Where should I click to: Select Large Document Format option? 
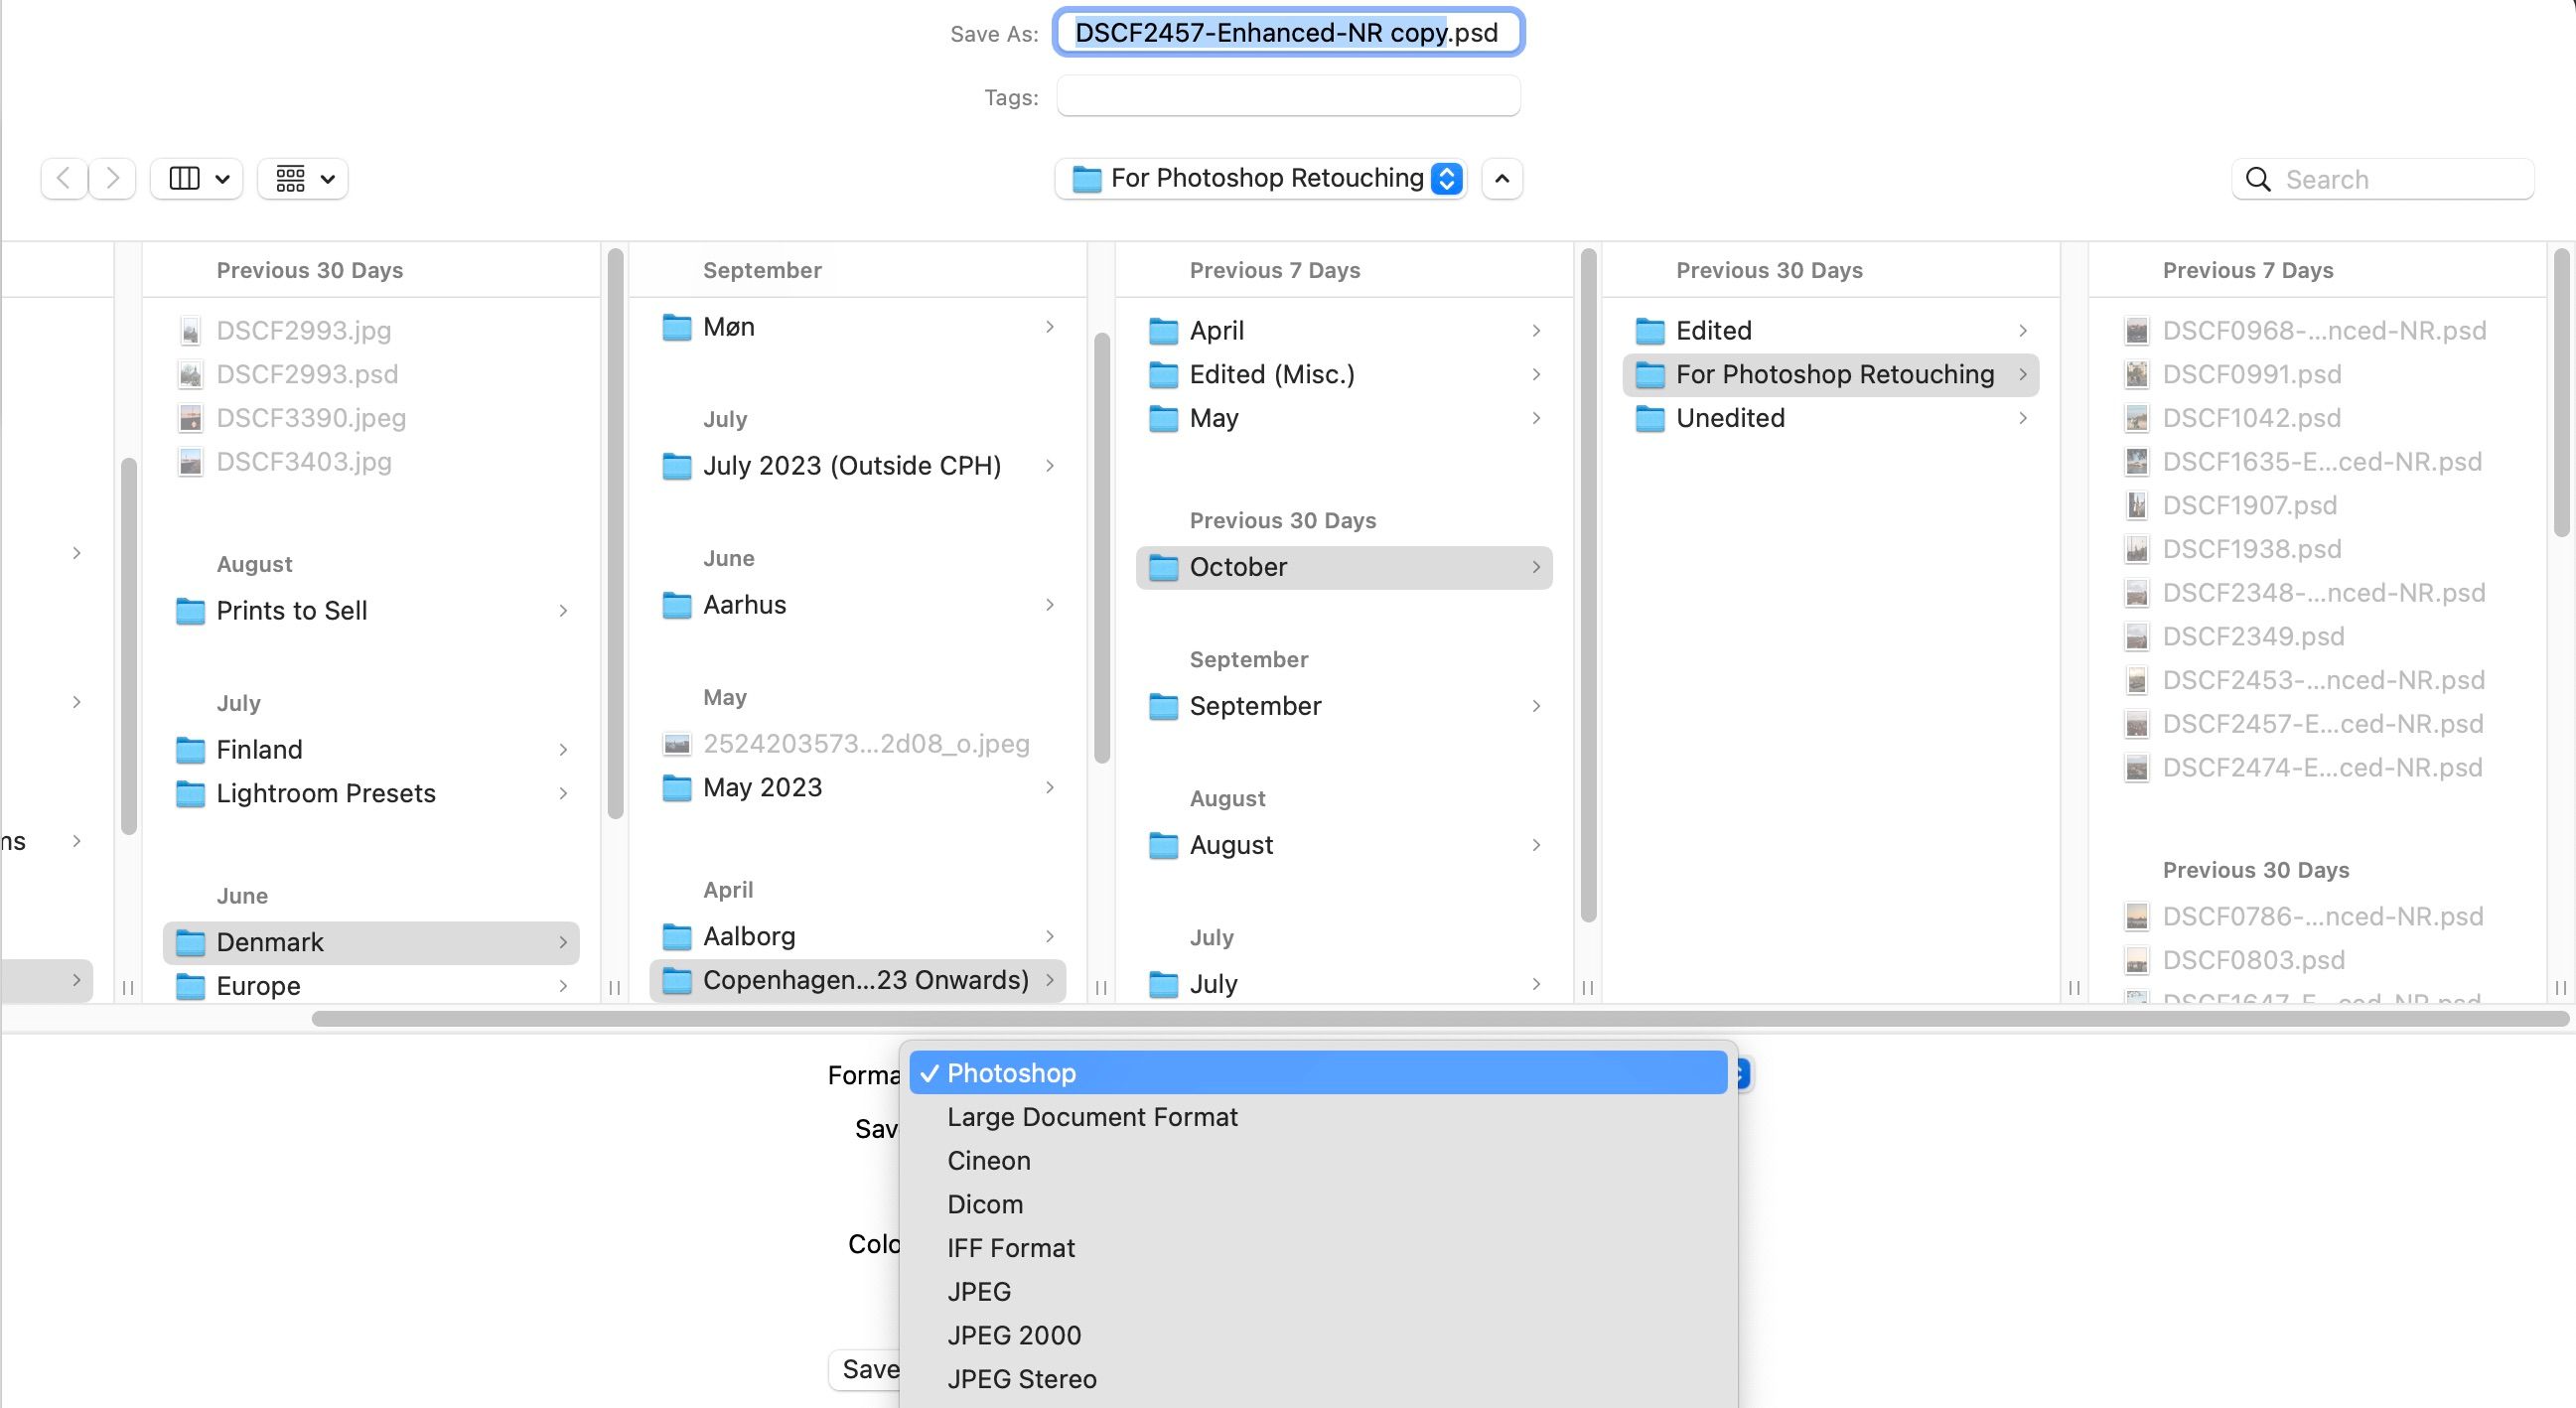[1092, 1117]
